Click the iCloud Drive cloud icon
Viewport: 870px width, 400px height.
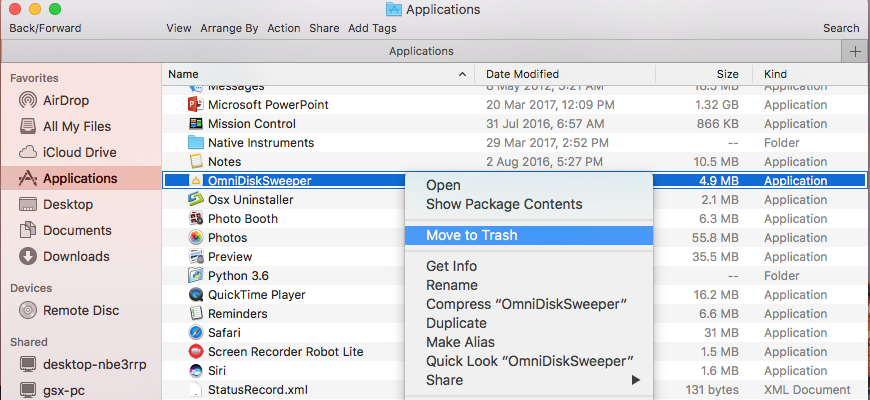coord(28,153)
